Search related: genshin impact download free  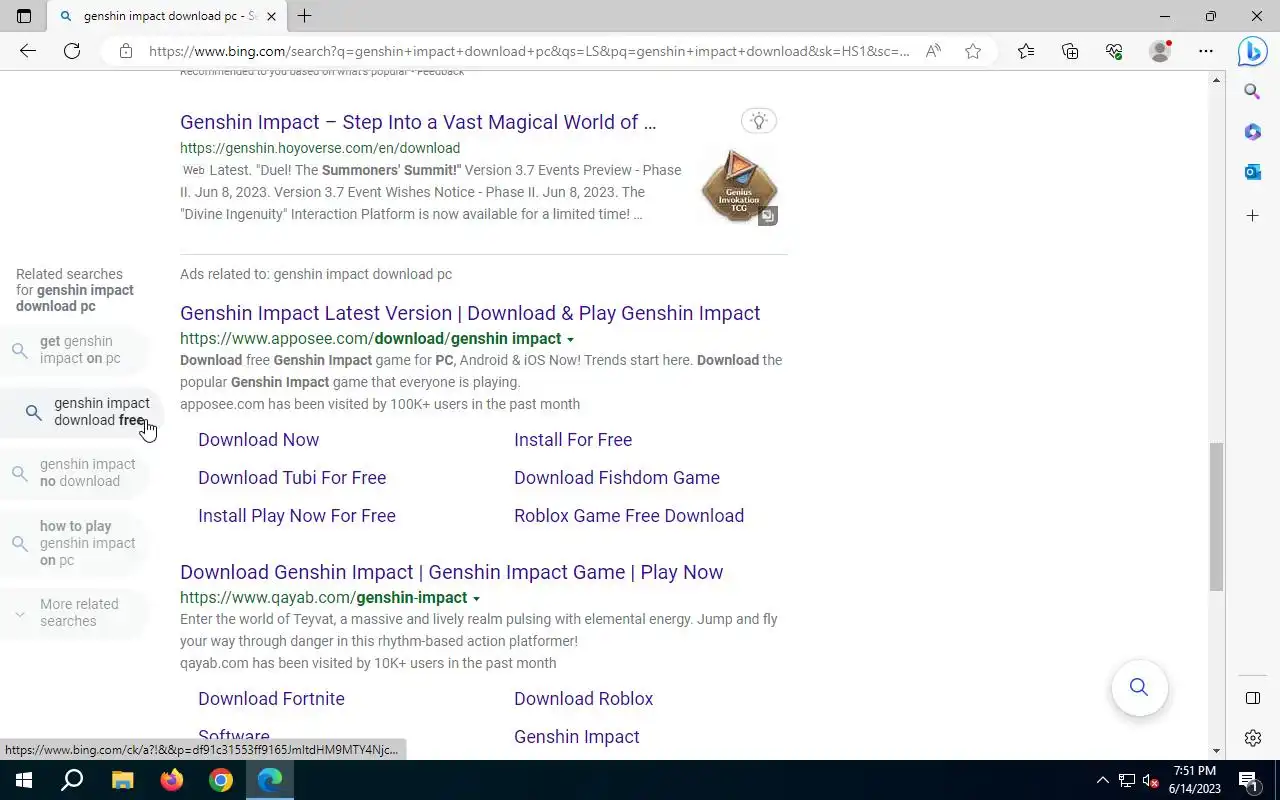coord(80,412)
